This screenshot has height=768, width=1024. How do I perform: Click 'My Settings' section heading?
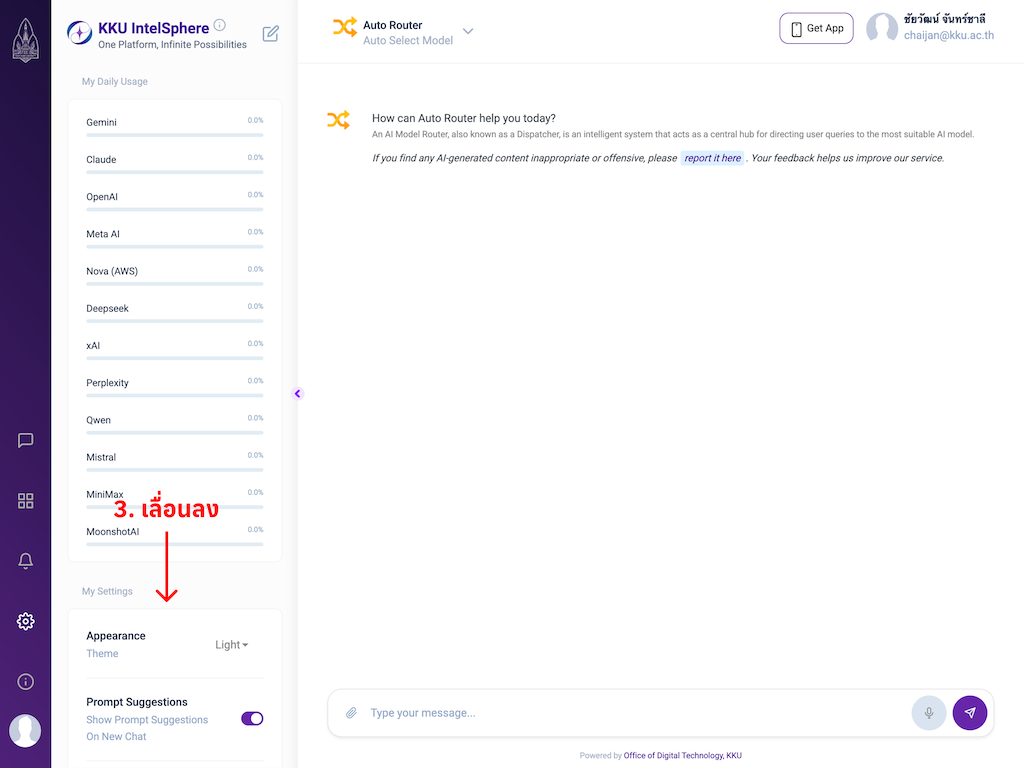[x=107, y=591]
